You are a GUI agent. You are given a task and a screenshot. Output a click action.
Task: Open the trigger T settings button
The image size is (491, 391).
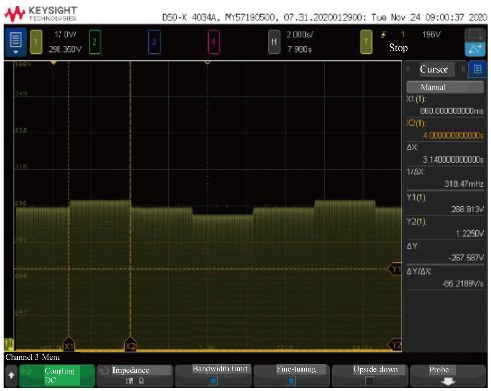coord(366,42)
